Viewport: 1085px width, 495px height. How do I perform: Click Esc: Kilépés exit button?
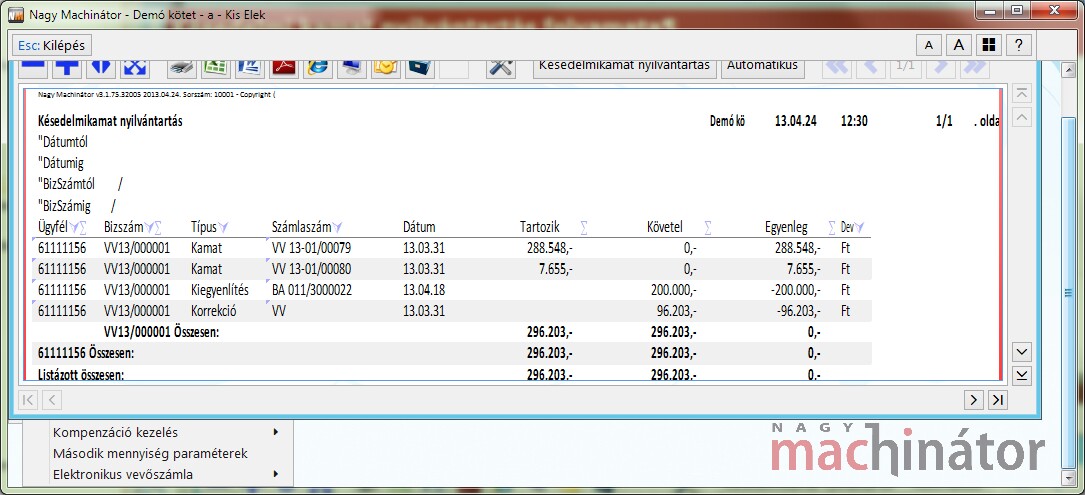pyautogui.click(x=52, y=46)
